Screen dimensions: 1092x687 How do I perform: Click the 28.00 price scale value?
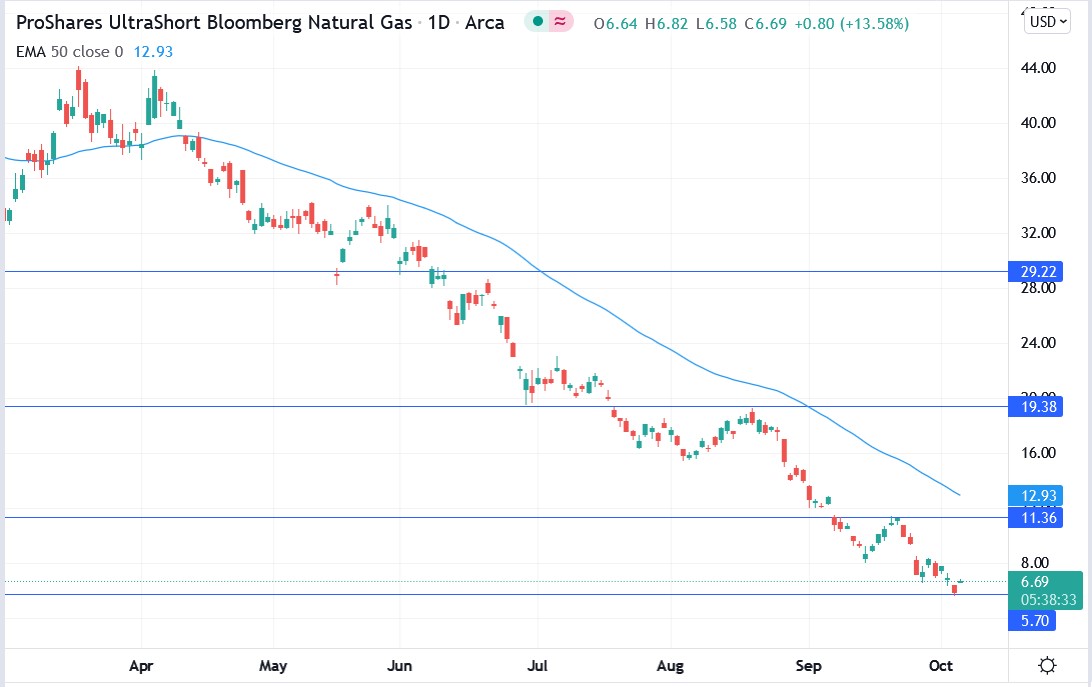click(x=1038, y=288)
